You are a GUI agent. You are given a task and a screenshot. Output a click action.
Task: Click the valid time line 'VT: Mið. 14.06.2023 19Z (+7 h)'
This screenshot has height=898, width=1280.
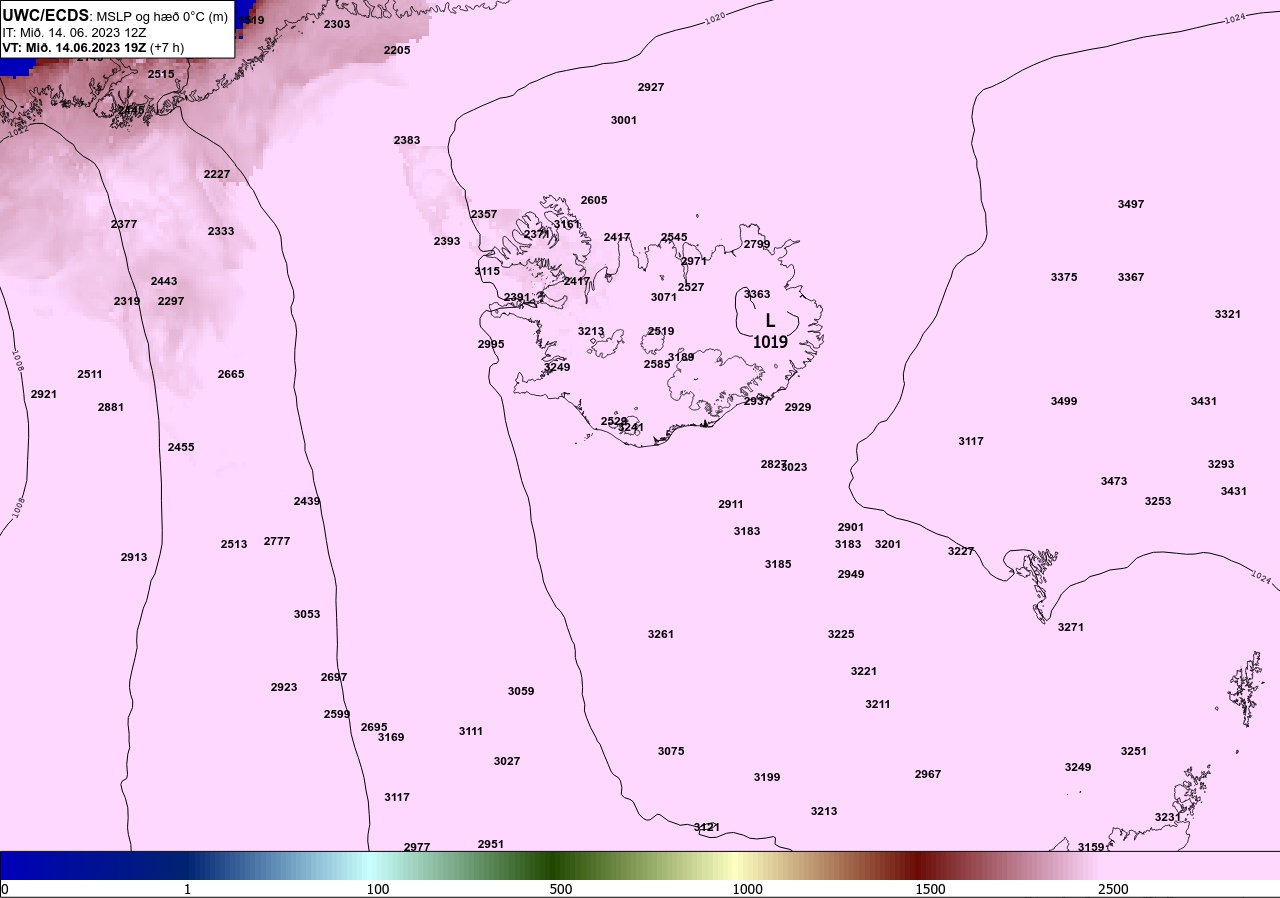pyautogui.click(x=93, y=47)
